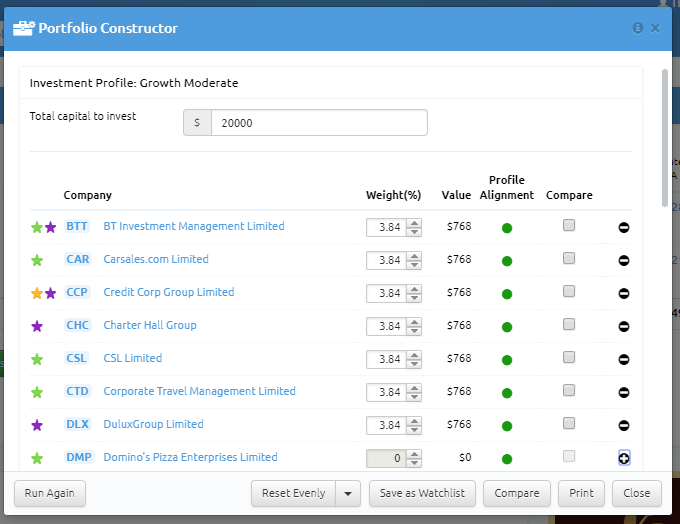680x524 pixels.
Task: Remove DLX row with minus icon
Action: point(624,425)
